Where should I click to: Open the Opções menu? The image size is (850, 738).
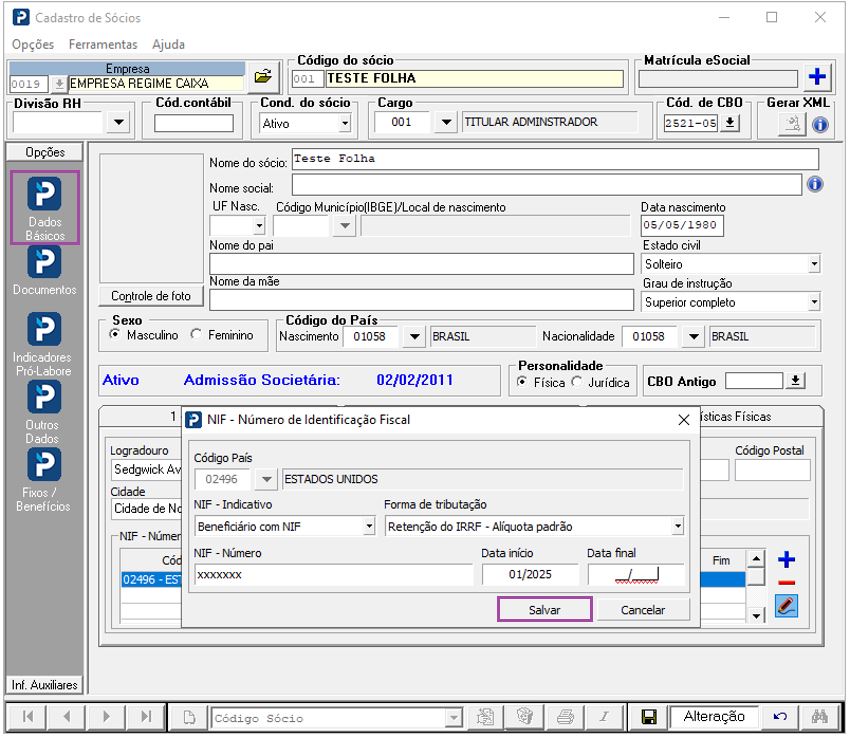pyautogui.click(x=33, y=44)
